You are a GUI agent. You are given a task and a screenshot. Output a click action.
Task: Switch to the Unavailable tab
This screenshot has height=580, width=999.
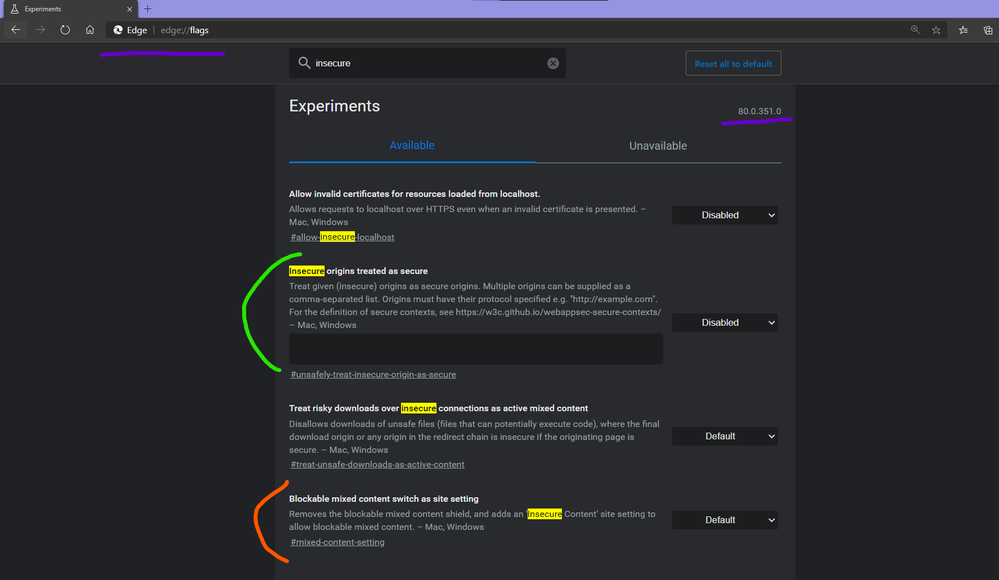click(658, 146)
